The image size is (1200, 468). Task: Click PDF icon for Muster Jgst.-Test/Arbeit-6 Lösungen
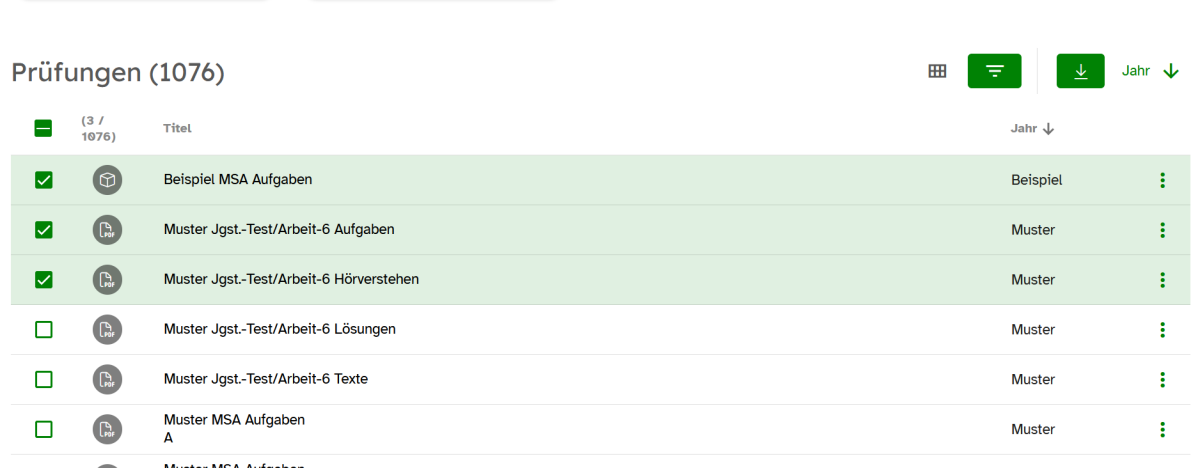[108, 330]
